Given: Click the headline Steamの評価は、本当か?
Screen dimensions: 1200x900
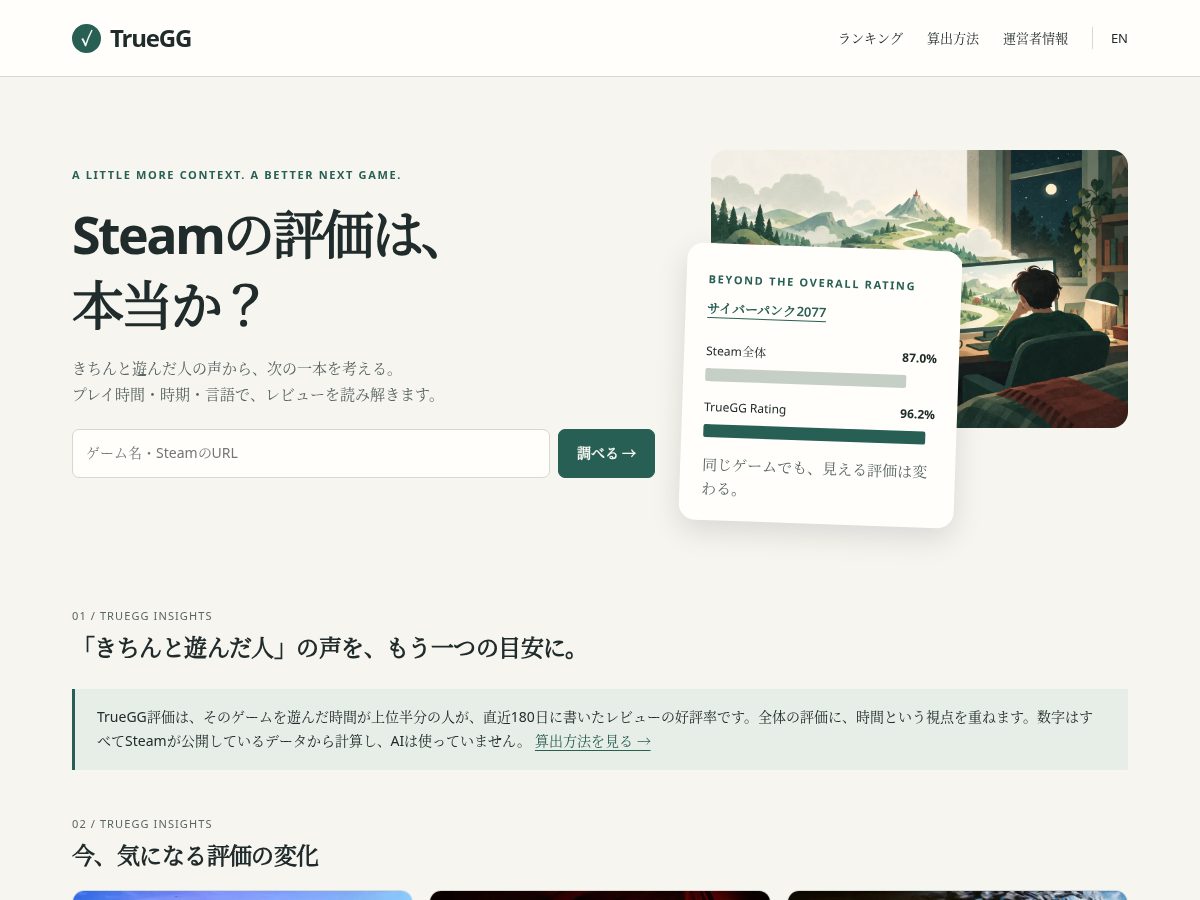Looking at the screenshot, I should click(257, 271).
